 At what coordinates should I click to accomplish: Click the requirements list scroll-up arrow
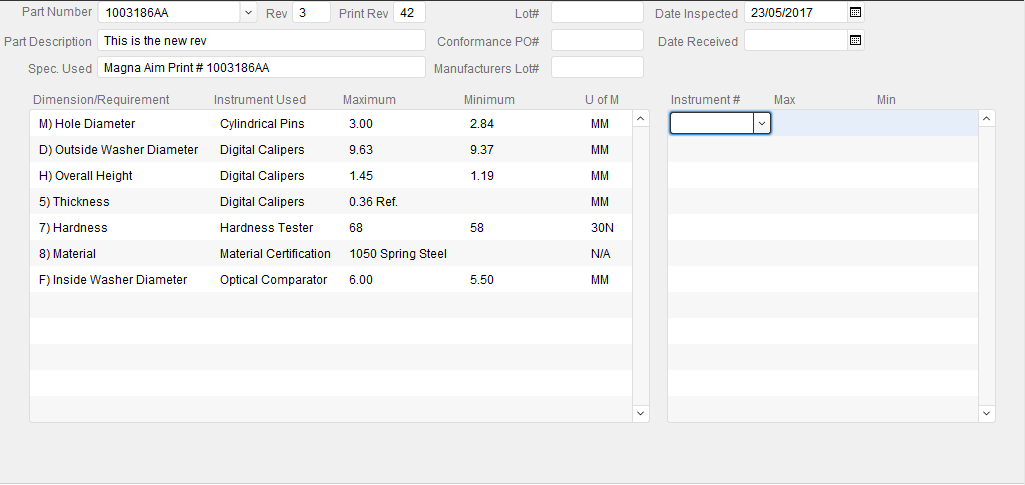click(641, 118)
